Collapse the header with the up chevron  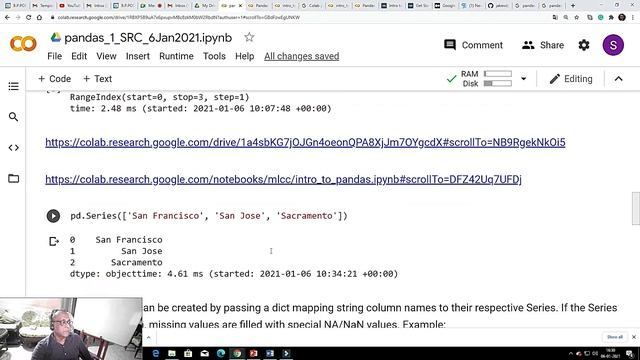tap(618, 79)
